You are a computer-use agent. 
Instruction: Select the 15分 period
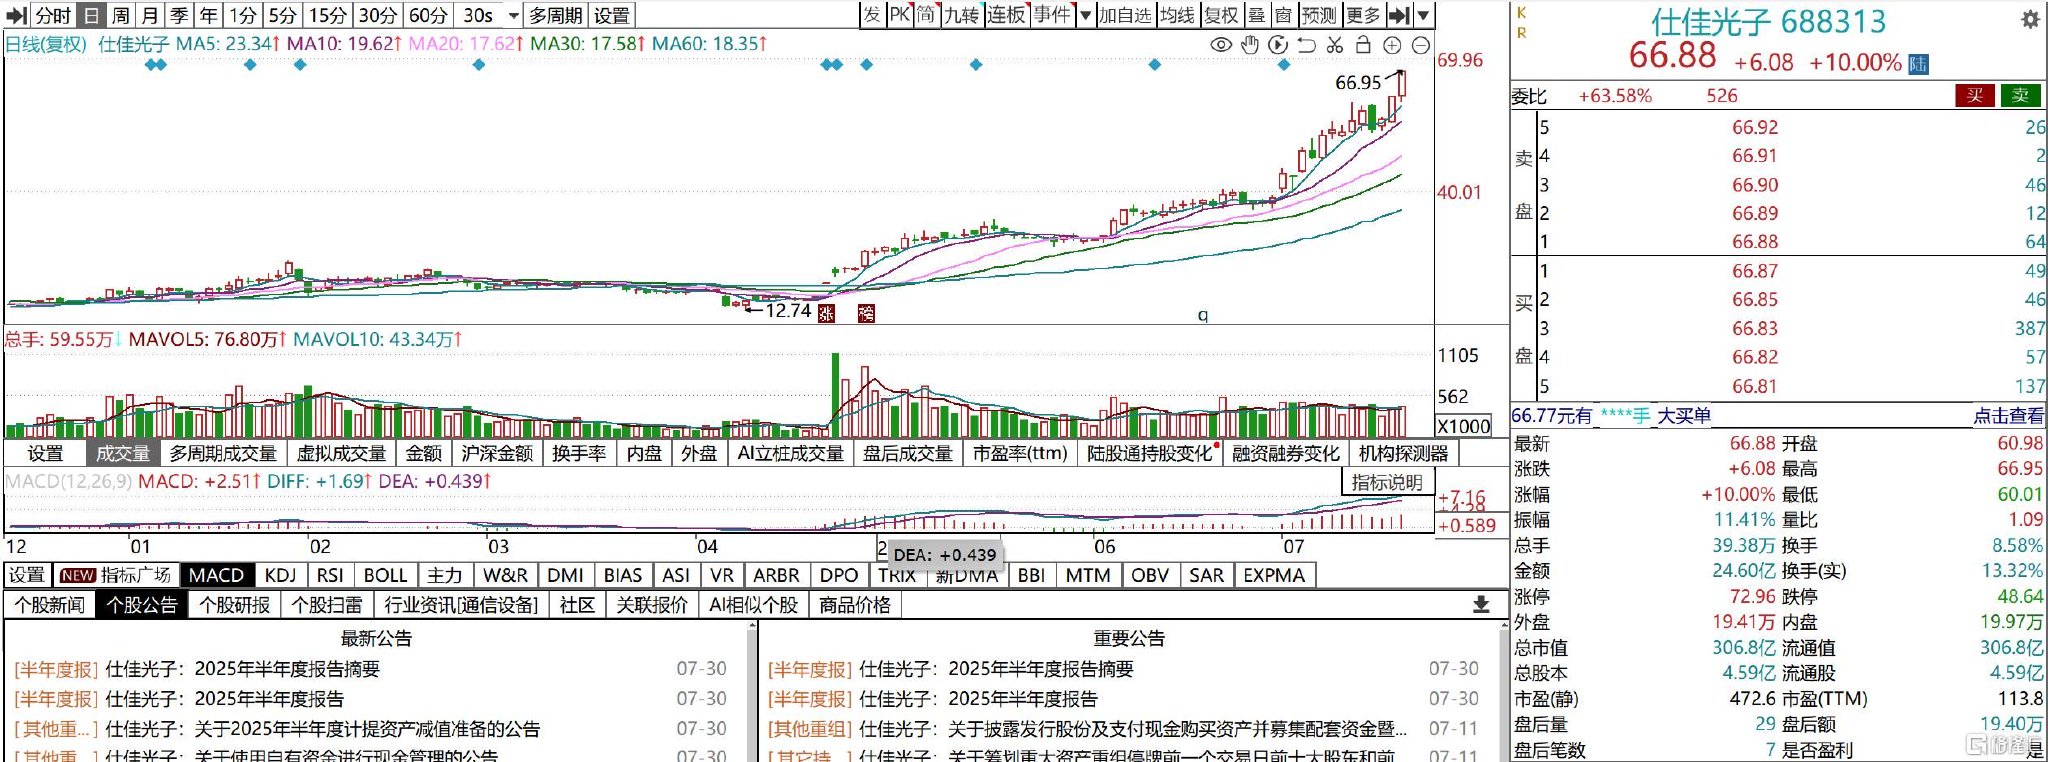pyautogui.click(x=327, y=15)
